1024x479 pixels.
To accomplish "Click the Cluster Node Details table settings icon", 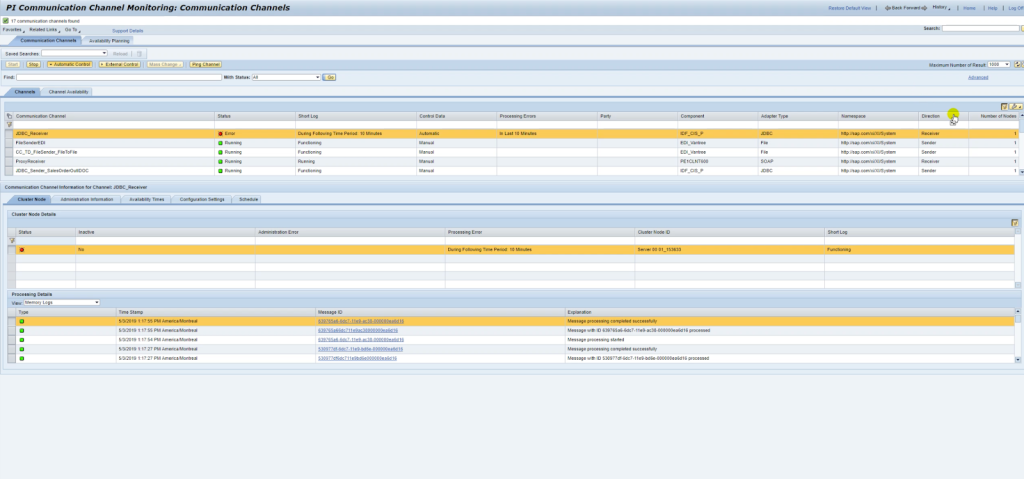I will pos(1015,223).
